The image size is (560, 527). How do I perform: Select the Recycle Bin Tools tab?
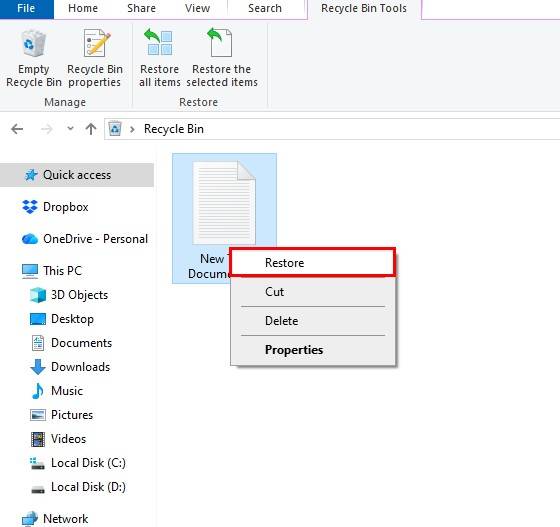[x=364, y=9]
